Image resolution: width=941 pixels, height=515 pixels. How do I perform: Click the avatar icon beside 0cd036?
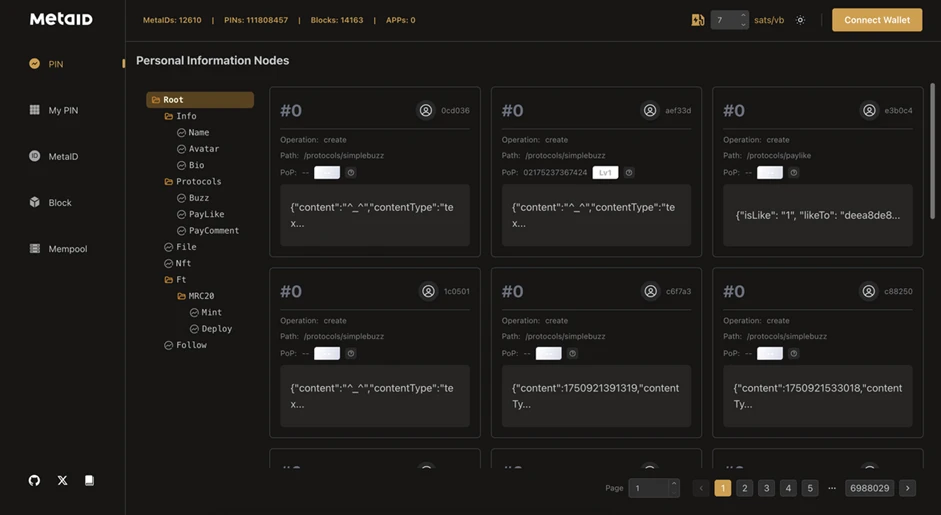[x=426, y=111]
